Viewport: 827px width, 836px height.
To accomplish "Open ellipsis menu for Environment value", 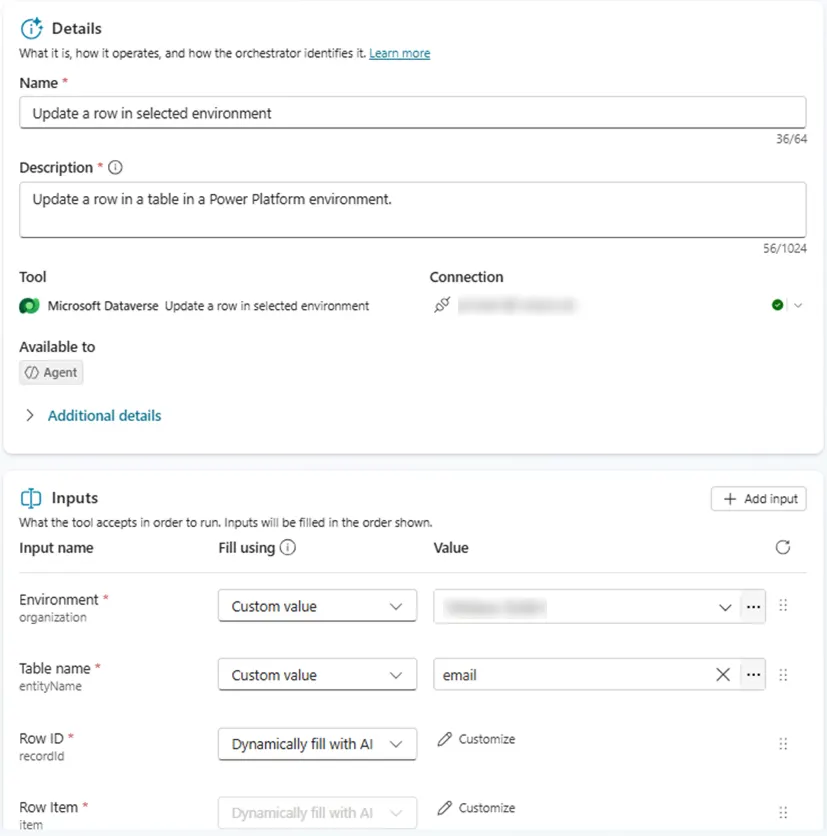I will [754, 607].
